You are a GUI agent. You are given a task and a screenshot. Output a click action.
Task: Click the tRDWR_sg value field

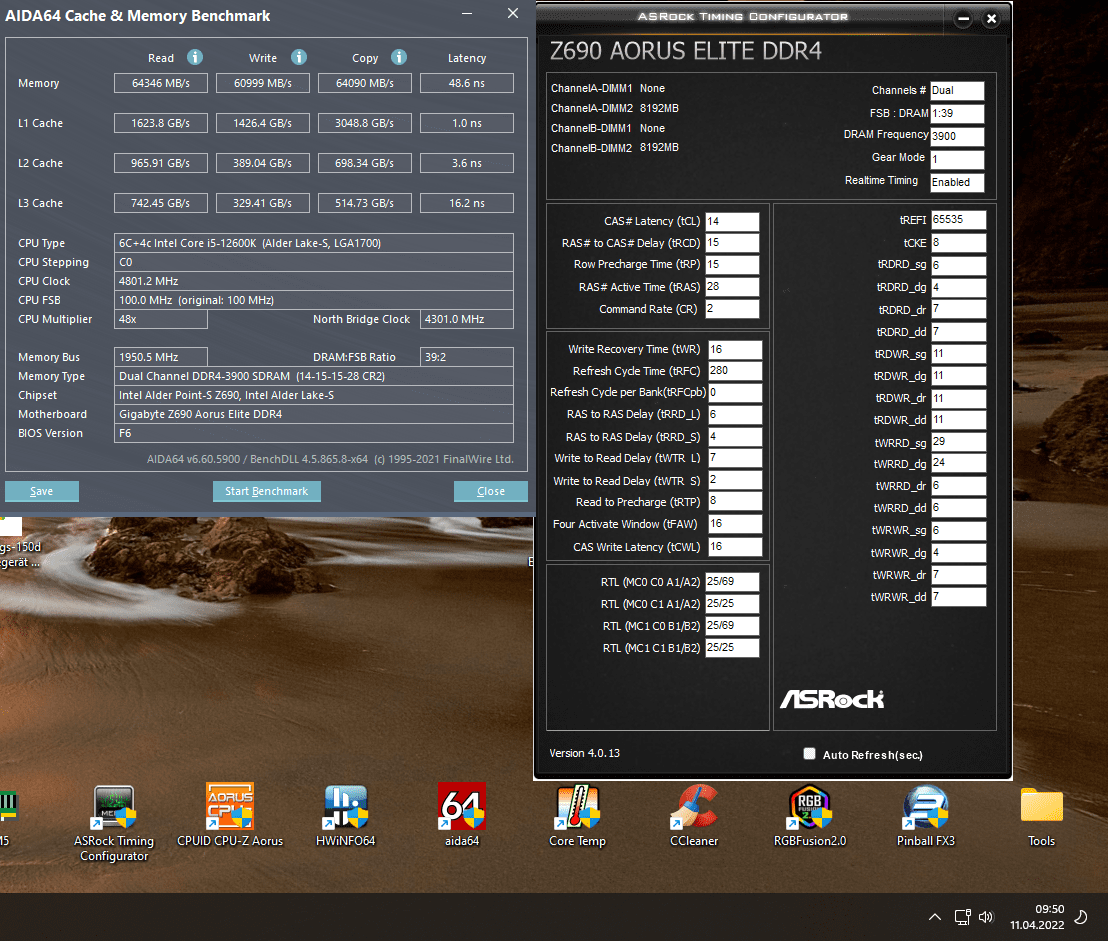pos(958,354)
